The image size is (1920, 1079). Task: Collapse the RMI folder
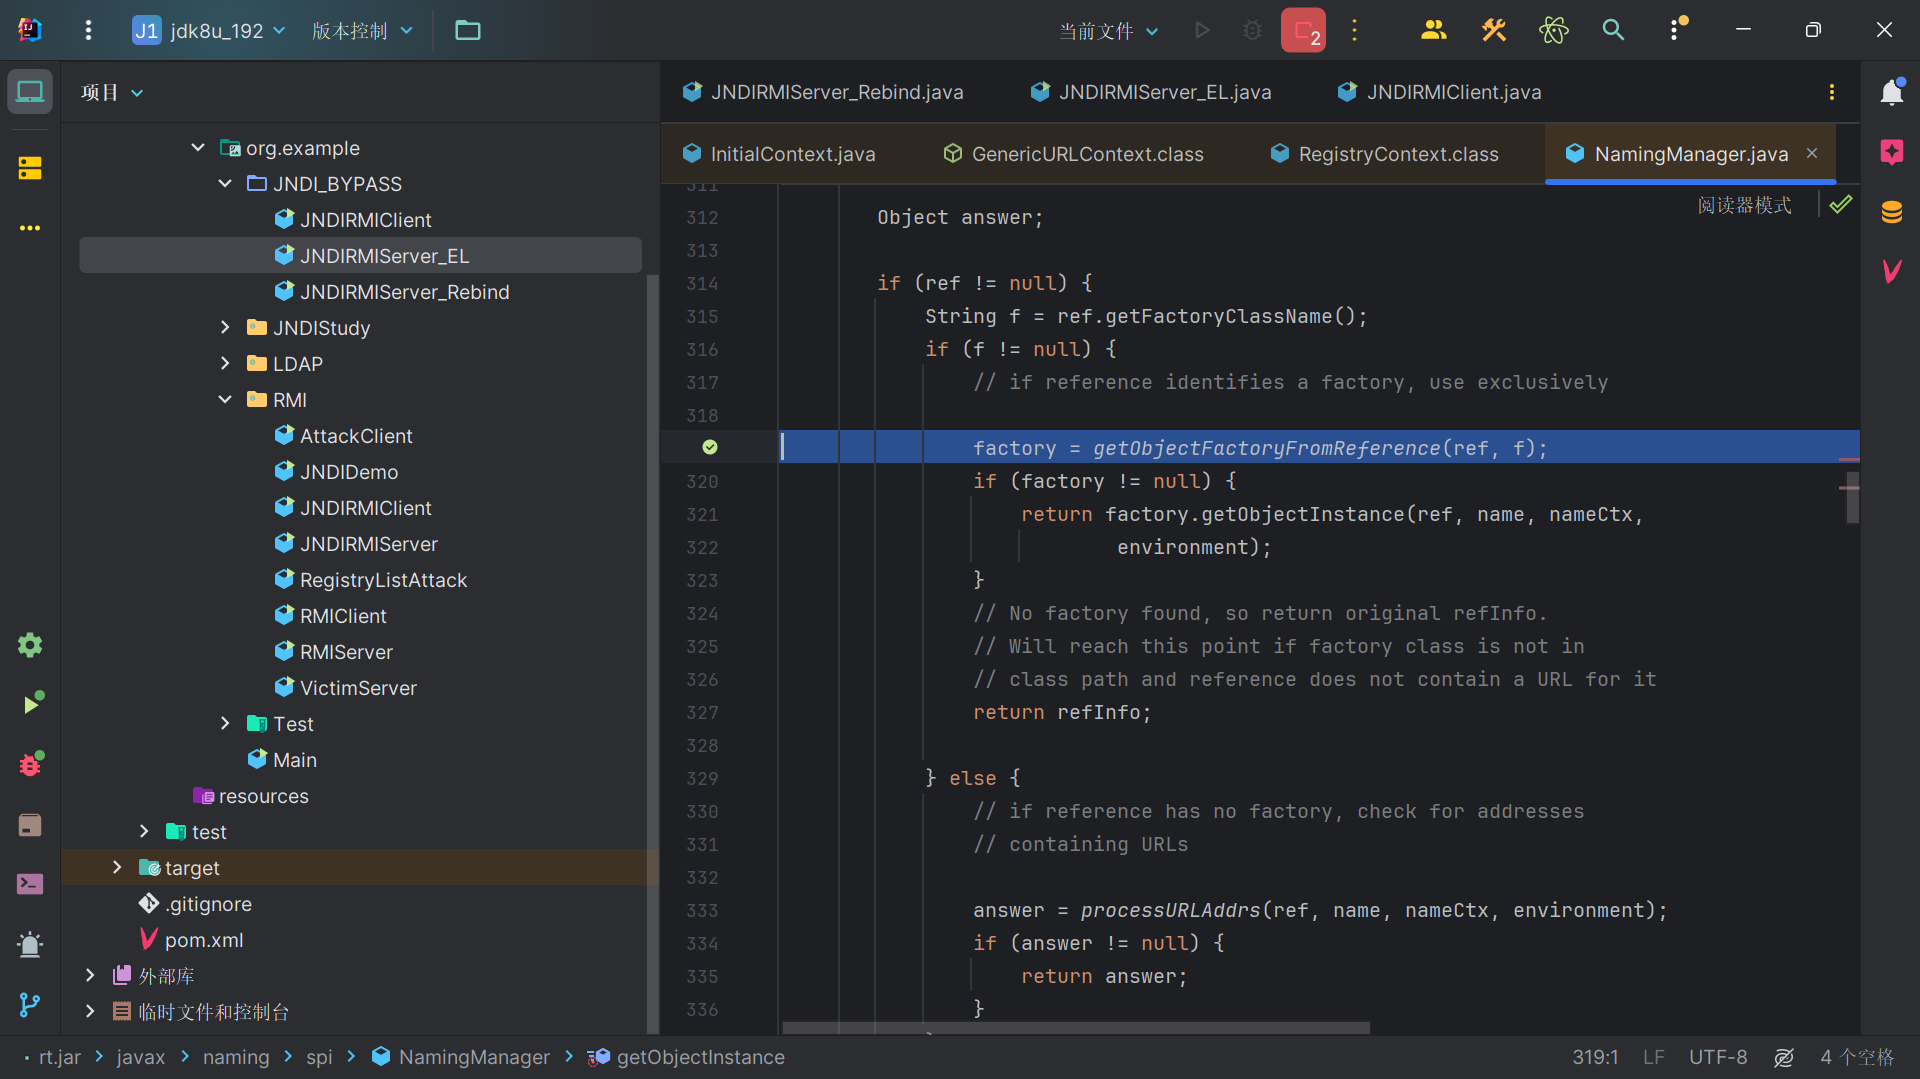[x=225, y=400]
